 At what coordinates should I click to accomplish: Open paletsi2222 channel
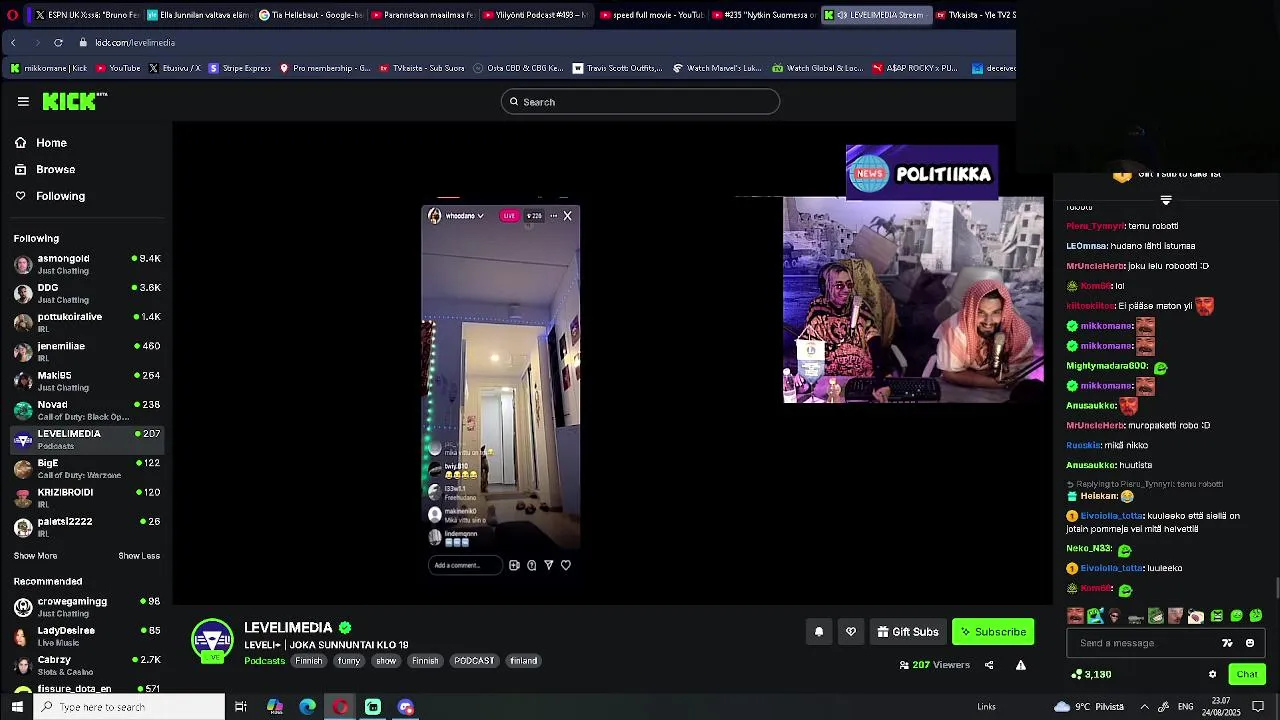coord(87,526)
